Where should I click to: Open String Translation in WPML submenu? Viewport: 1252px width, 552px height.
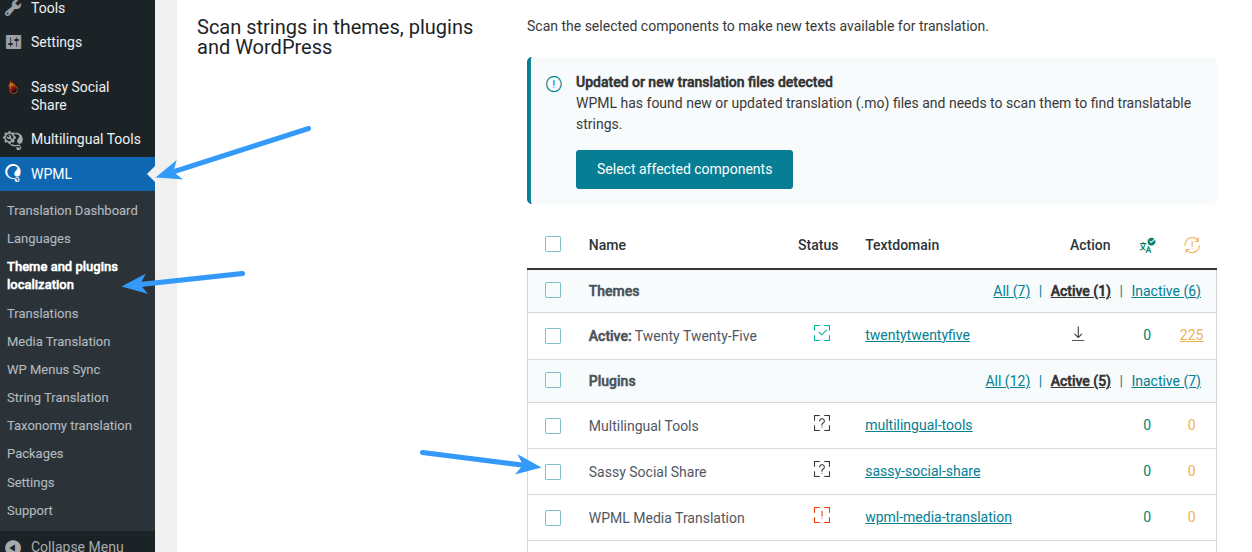tap(58, 397)
